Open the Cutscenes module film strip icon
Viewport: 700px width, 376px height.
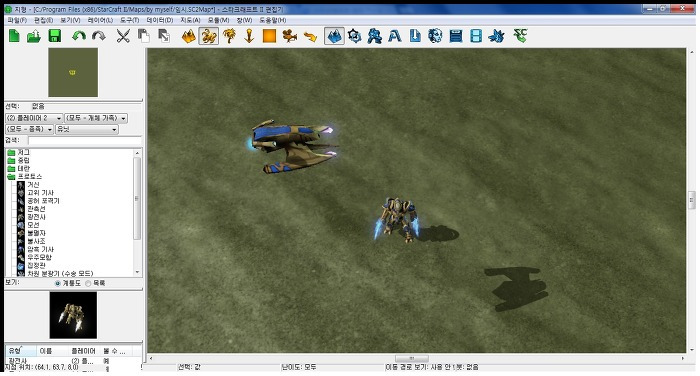tap(476, 36)
